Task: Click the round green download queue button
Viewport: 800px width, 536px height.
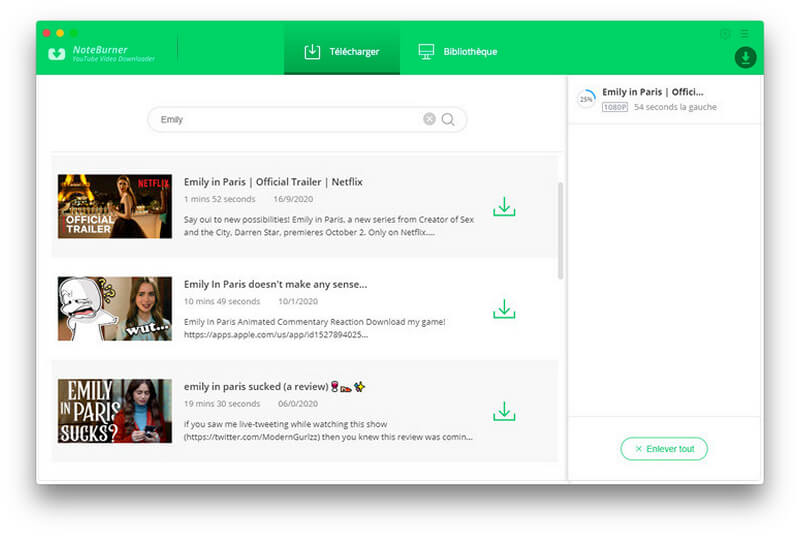Action: (x=745, y=57)
